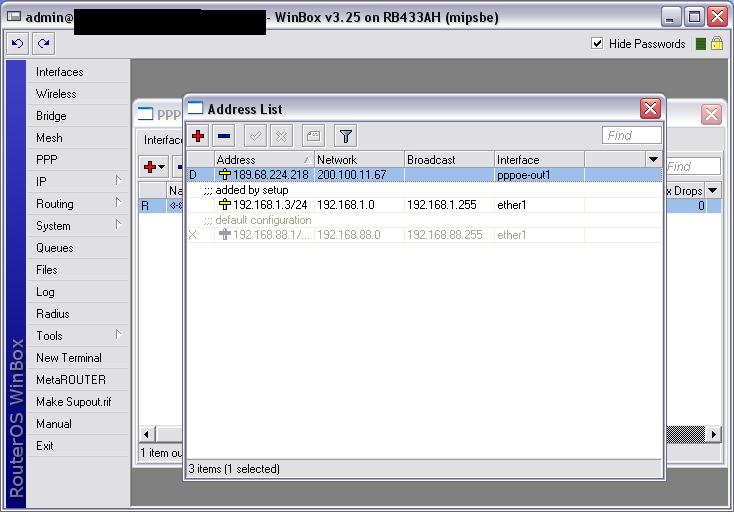Sort by the Interface column header
The image size is (734, 512).
539,160
